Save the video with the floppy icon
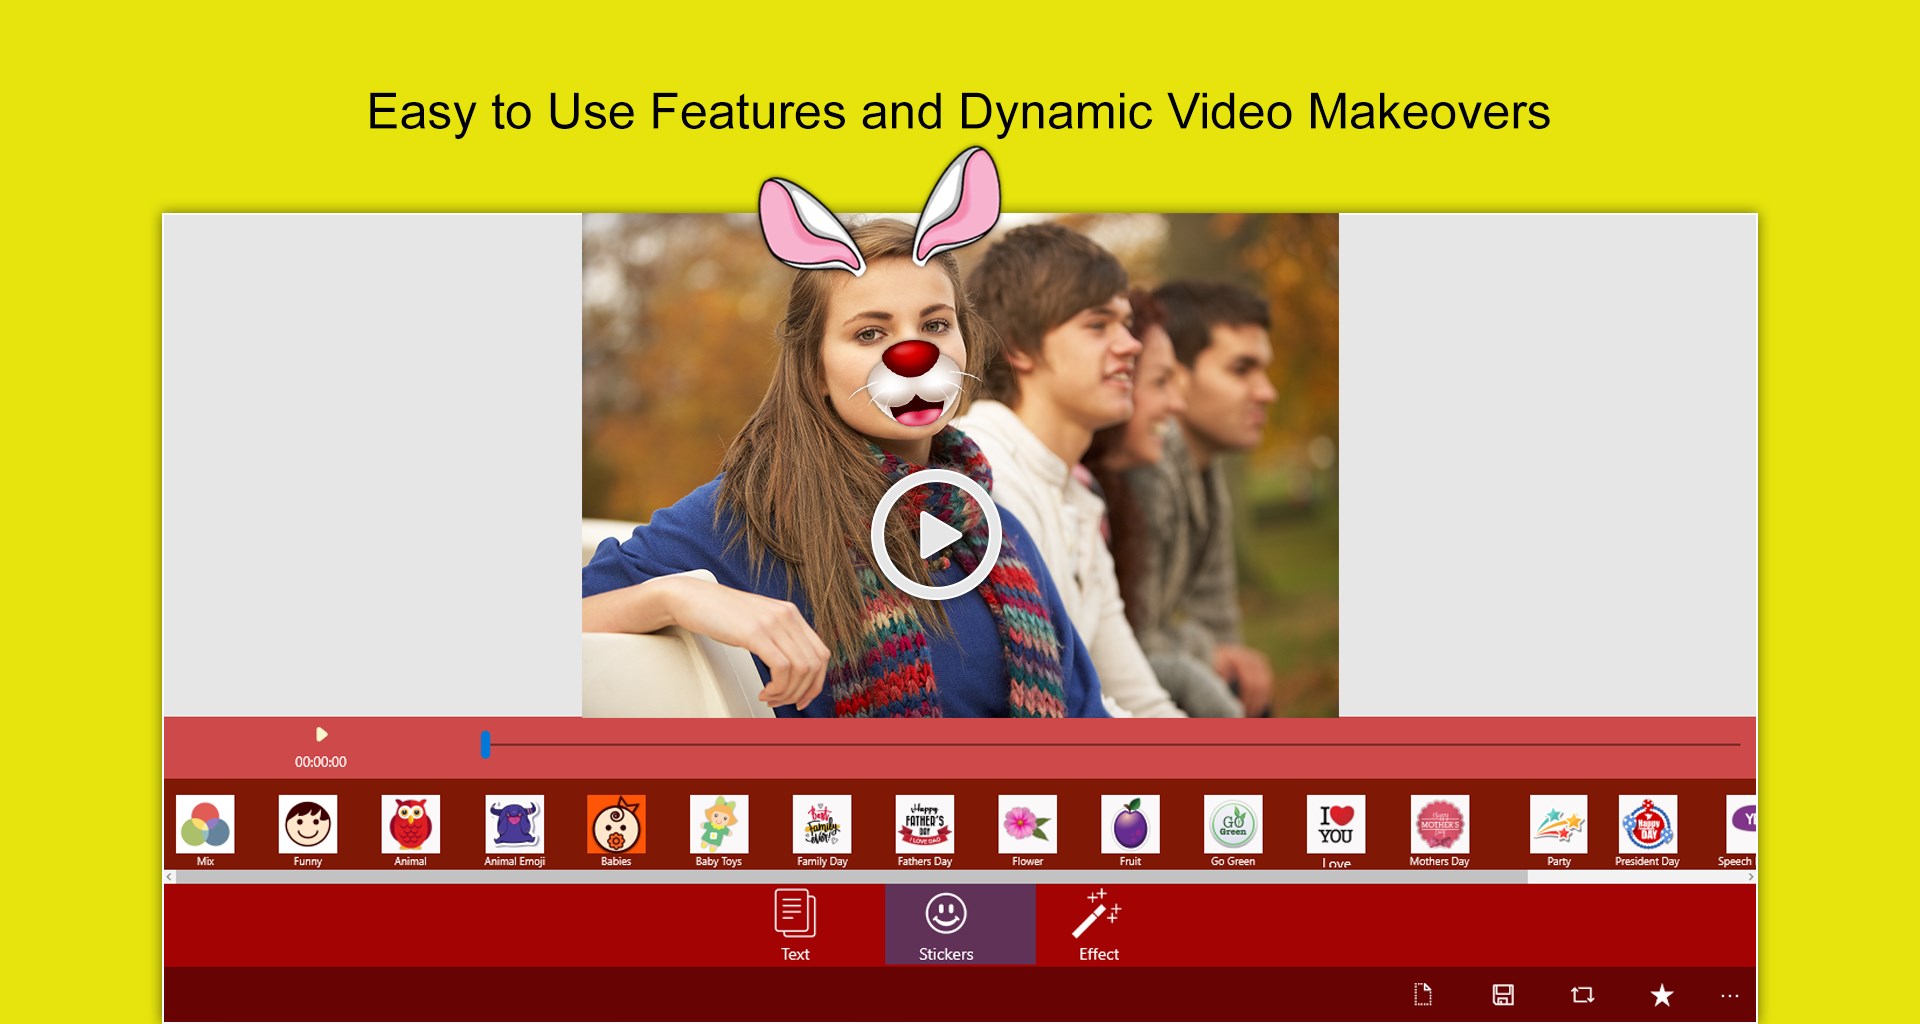This screenshot has height=1024, width=1920. (1503, 994)
